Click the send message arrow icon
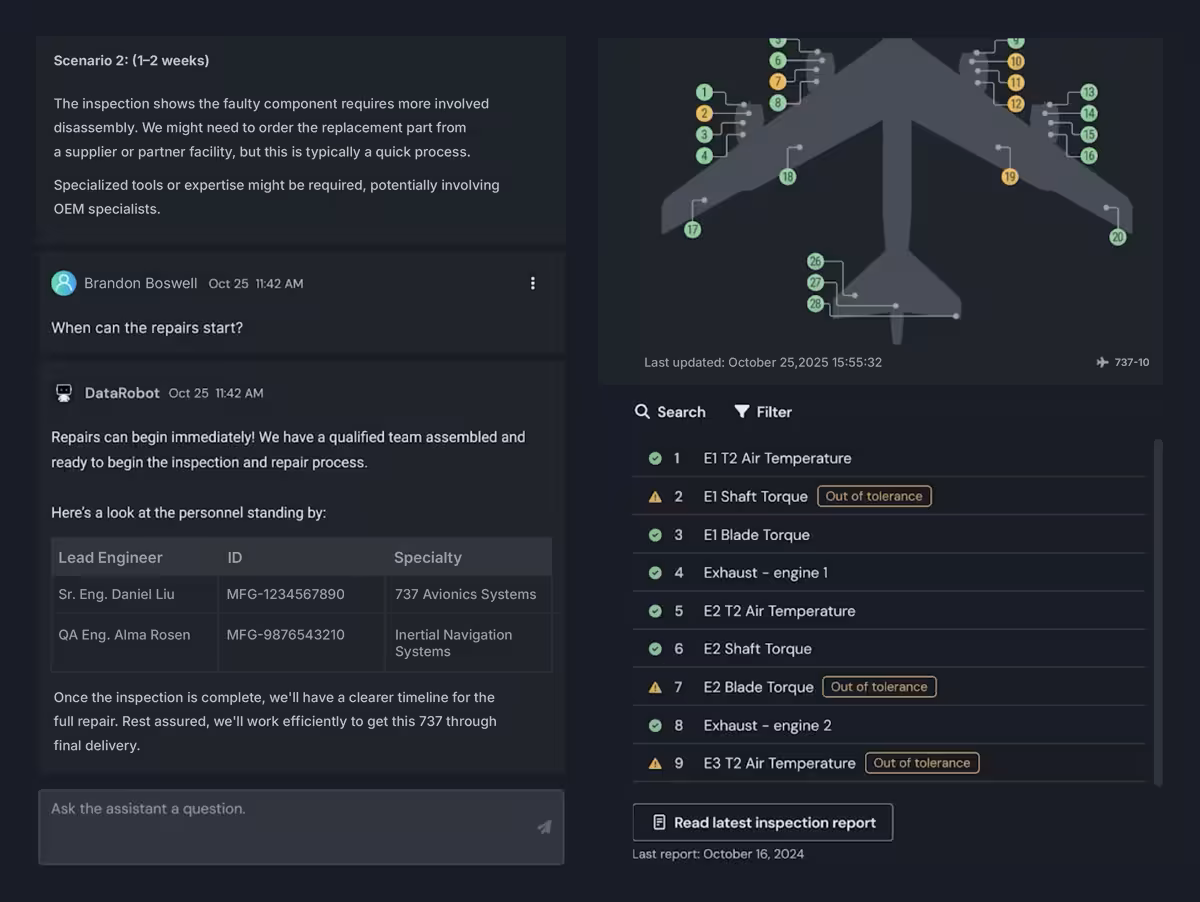1200x902 pixels. pos(544,827)
